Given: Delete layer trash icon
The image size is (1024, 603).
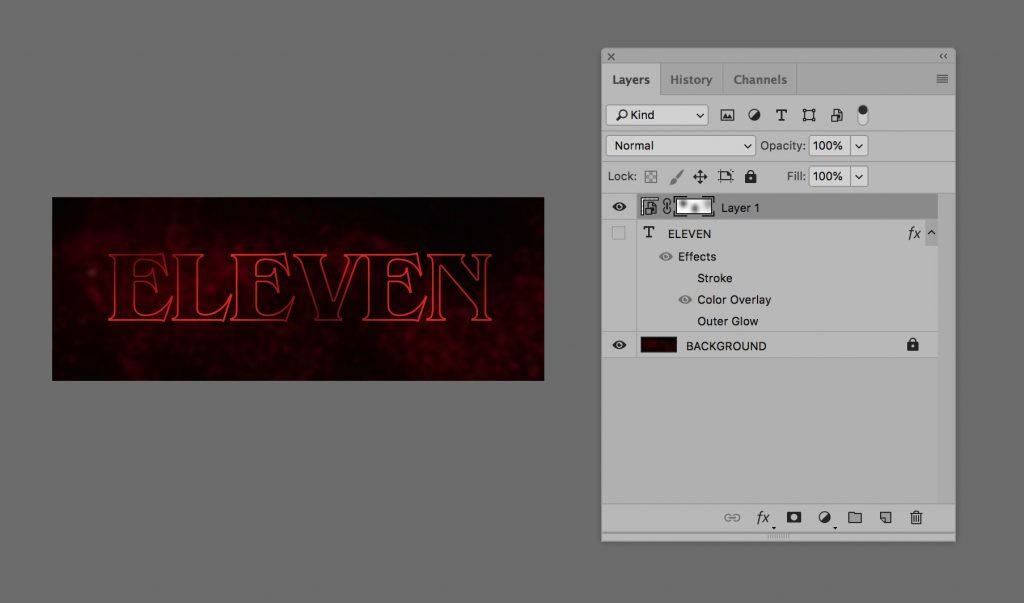Looking at the screenshot, I should point(916,517).
